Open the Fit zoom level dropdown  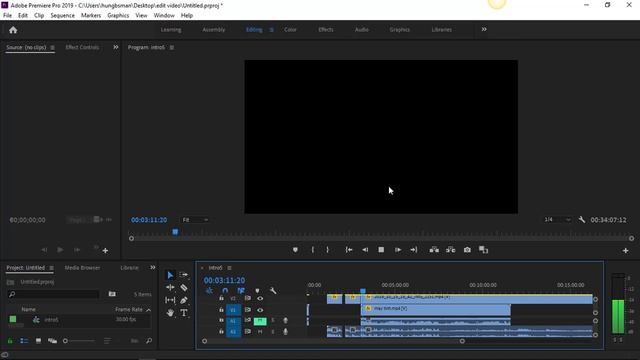coord(195,220)
